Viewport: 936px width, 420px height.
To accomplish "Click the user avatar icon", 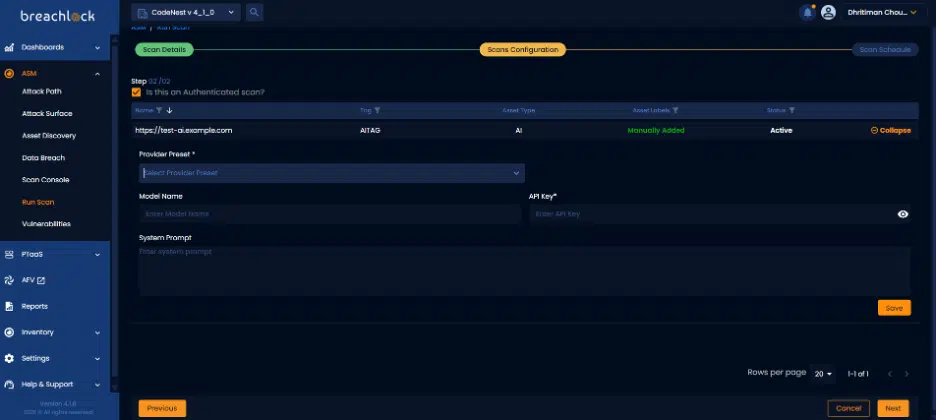I will click(x=828, y=12).
